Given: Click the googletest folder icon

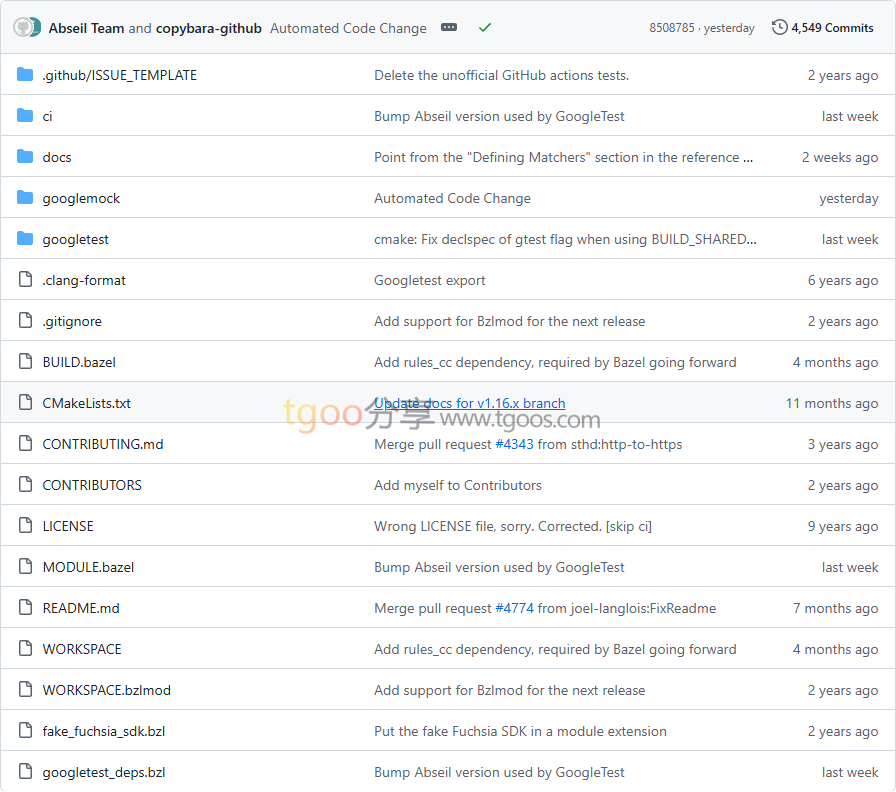Looking at the screenshot, I should pyautogui.click(x=25, y=238).
